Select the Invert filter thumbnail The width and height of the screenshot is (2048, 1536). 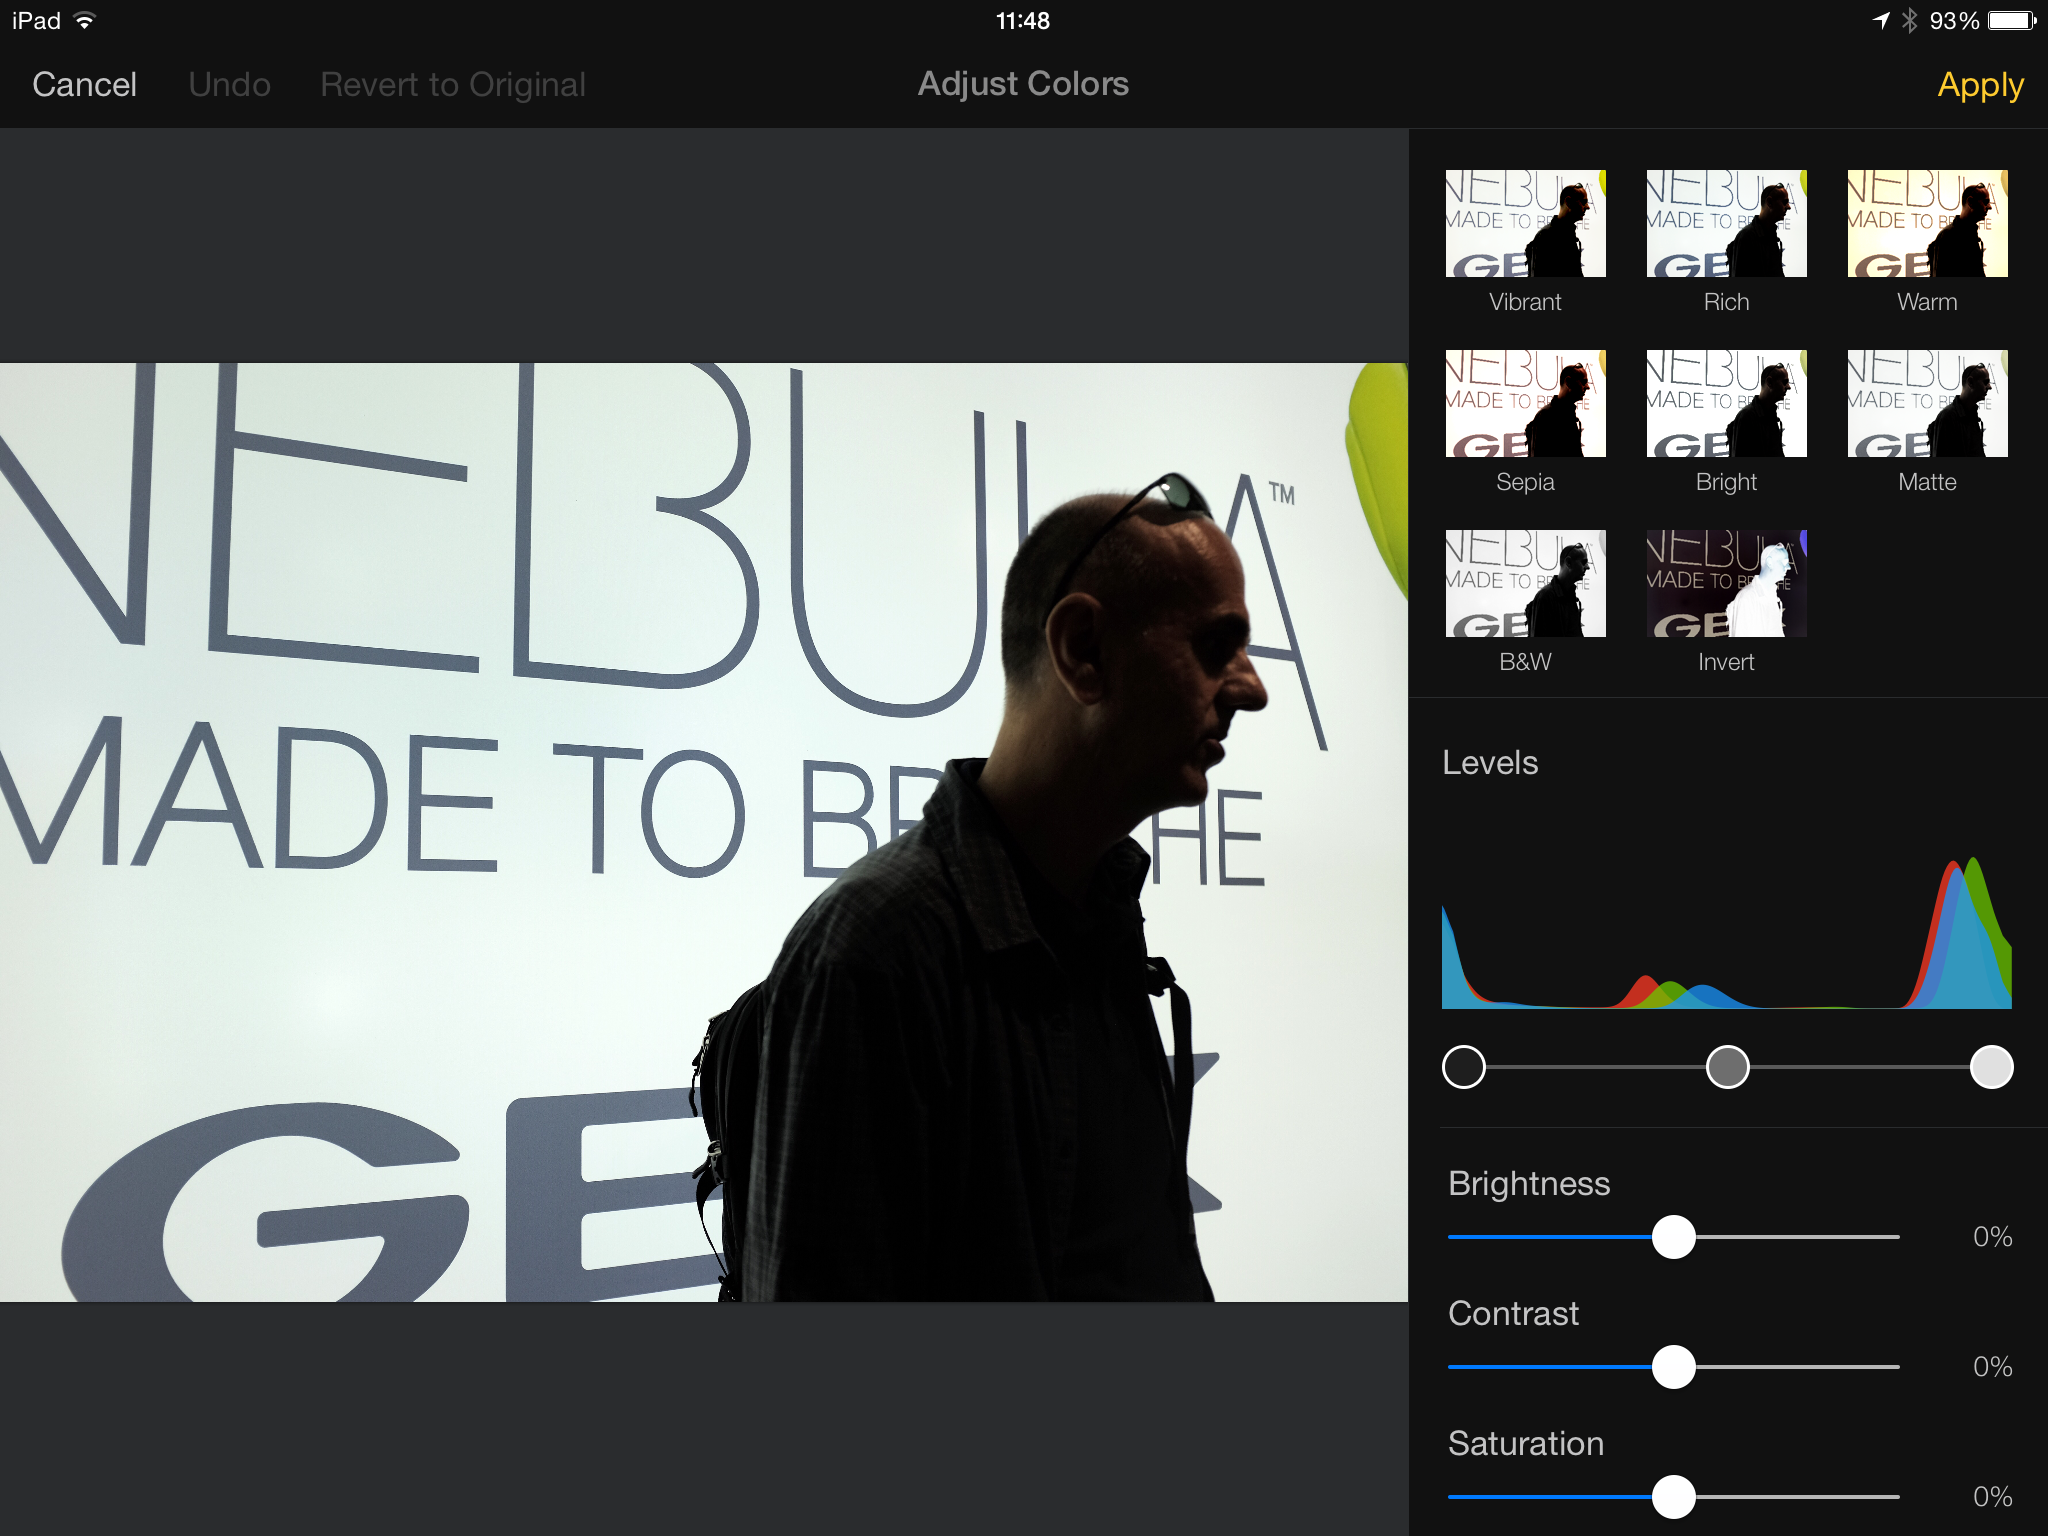pos(1726,584)
